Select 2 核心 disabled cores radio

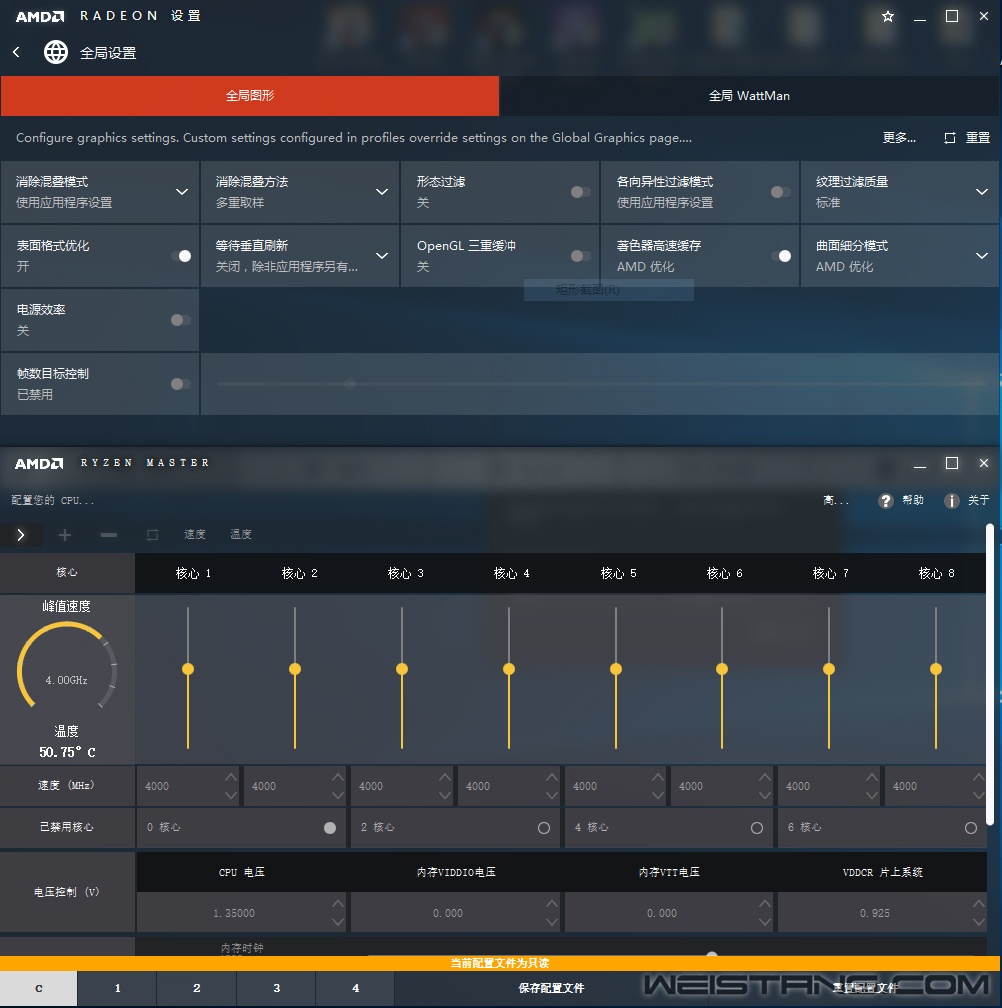click(544, 828)
